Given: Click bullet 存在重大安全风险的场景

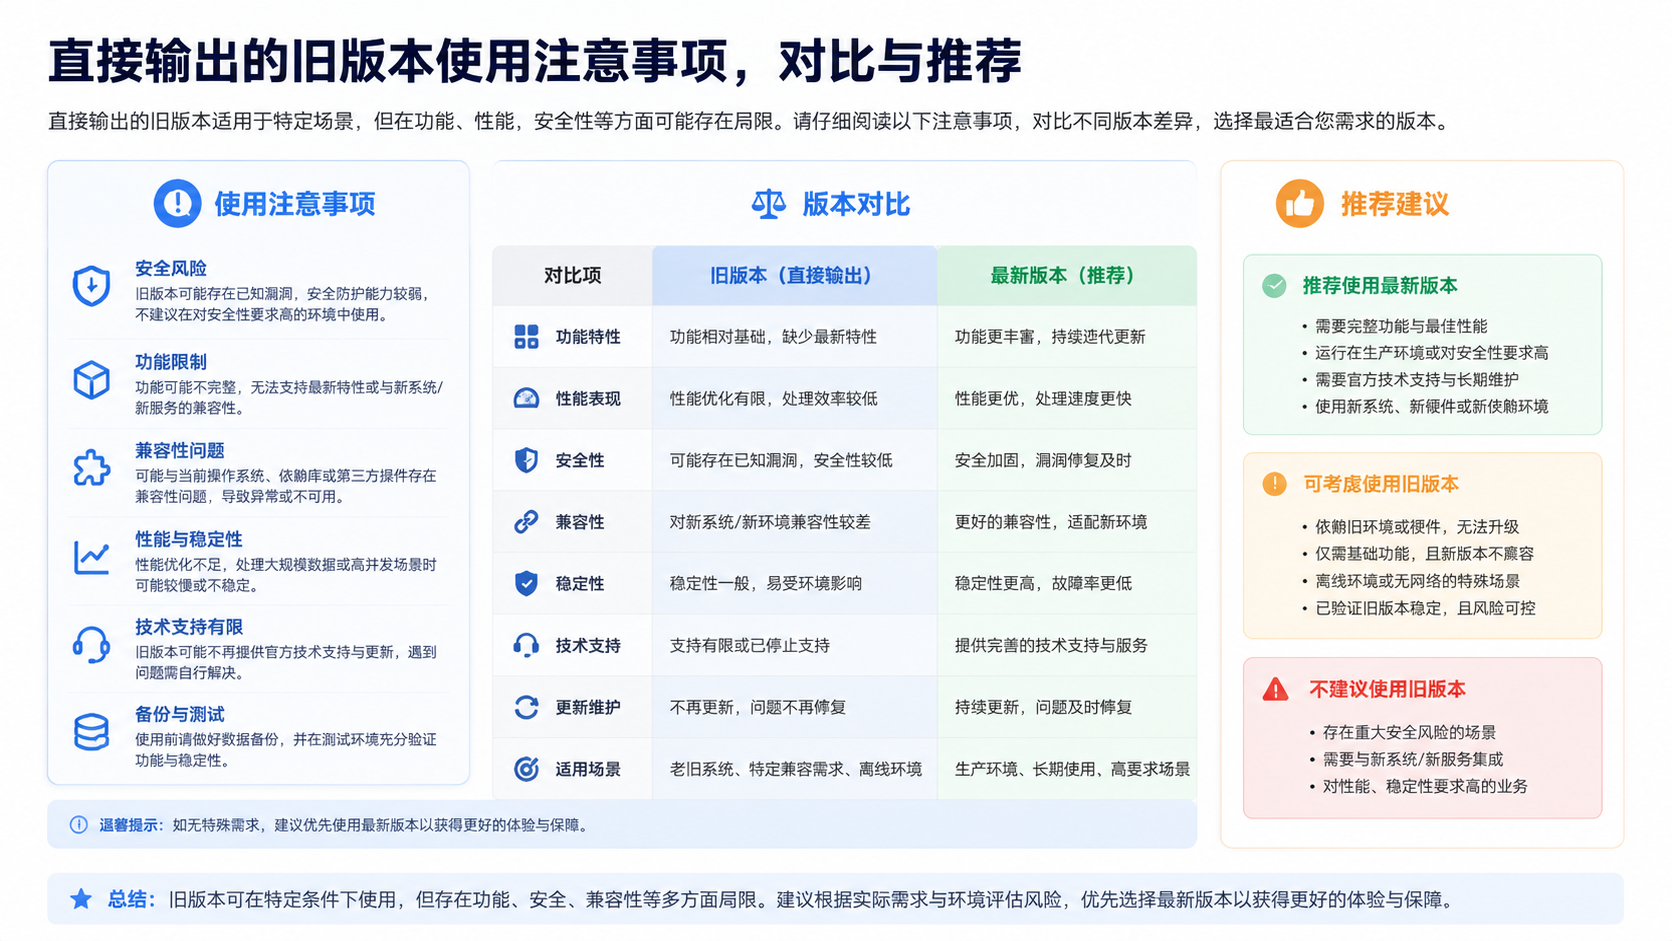Looking at the screenshot, I should [1409, 732].
